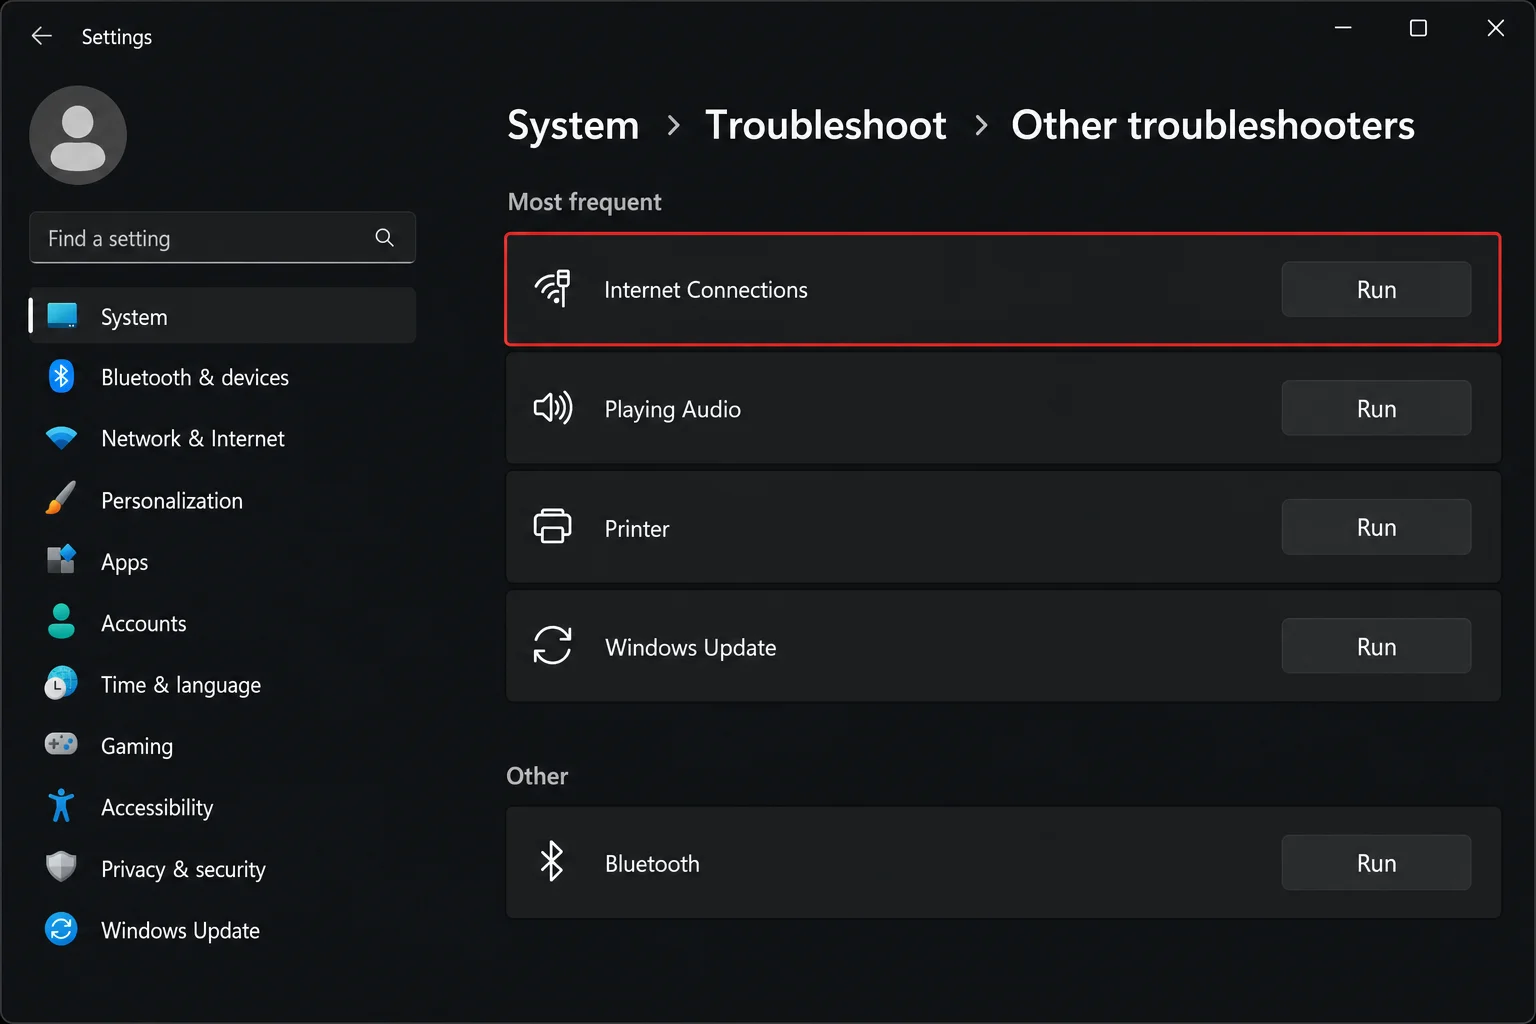Click the Personalization paintbrush icon
Image resolution: width=1536 pixels, height=1024 pixels.
61,499
